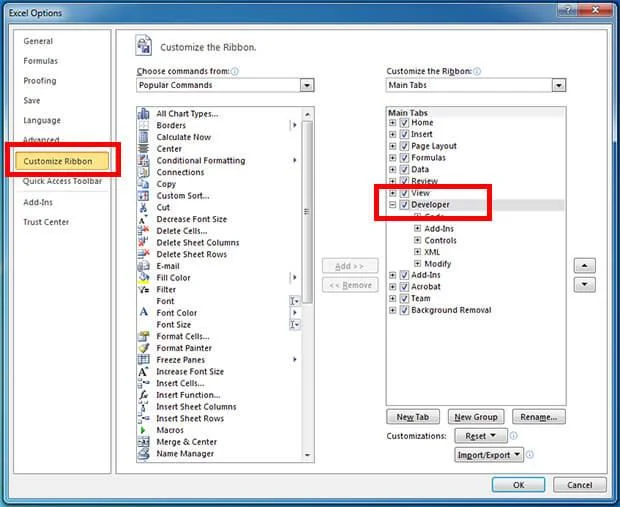Select the Center alignment icon

coord(143,149)
